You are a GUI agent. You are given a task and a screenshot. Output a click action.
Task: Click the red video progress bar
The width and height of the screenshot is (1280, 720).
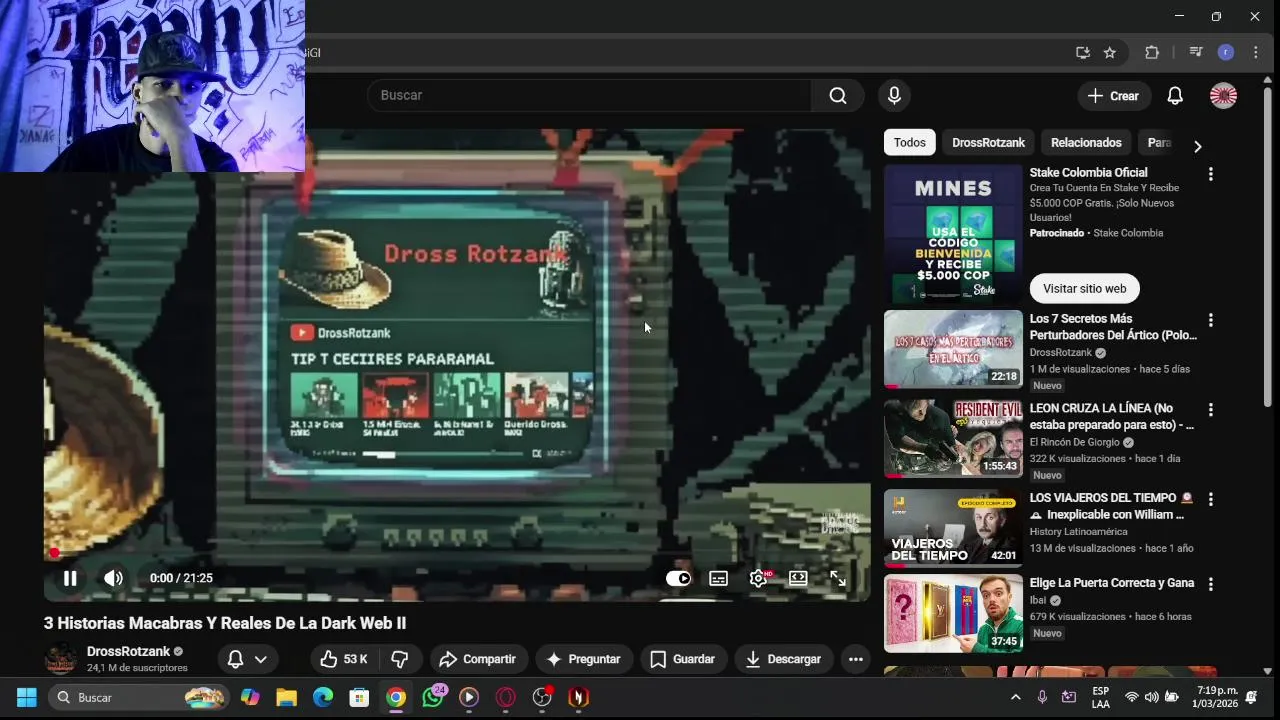coord(457,552)
